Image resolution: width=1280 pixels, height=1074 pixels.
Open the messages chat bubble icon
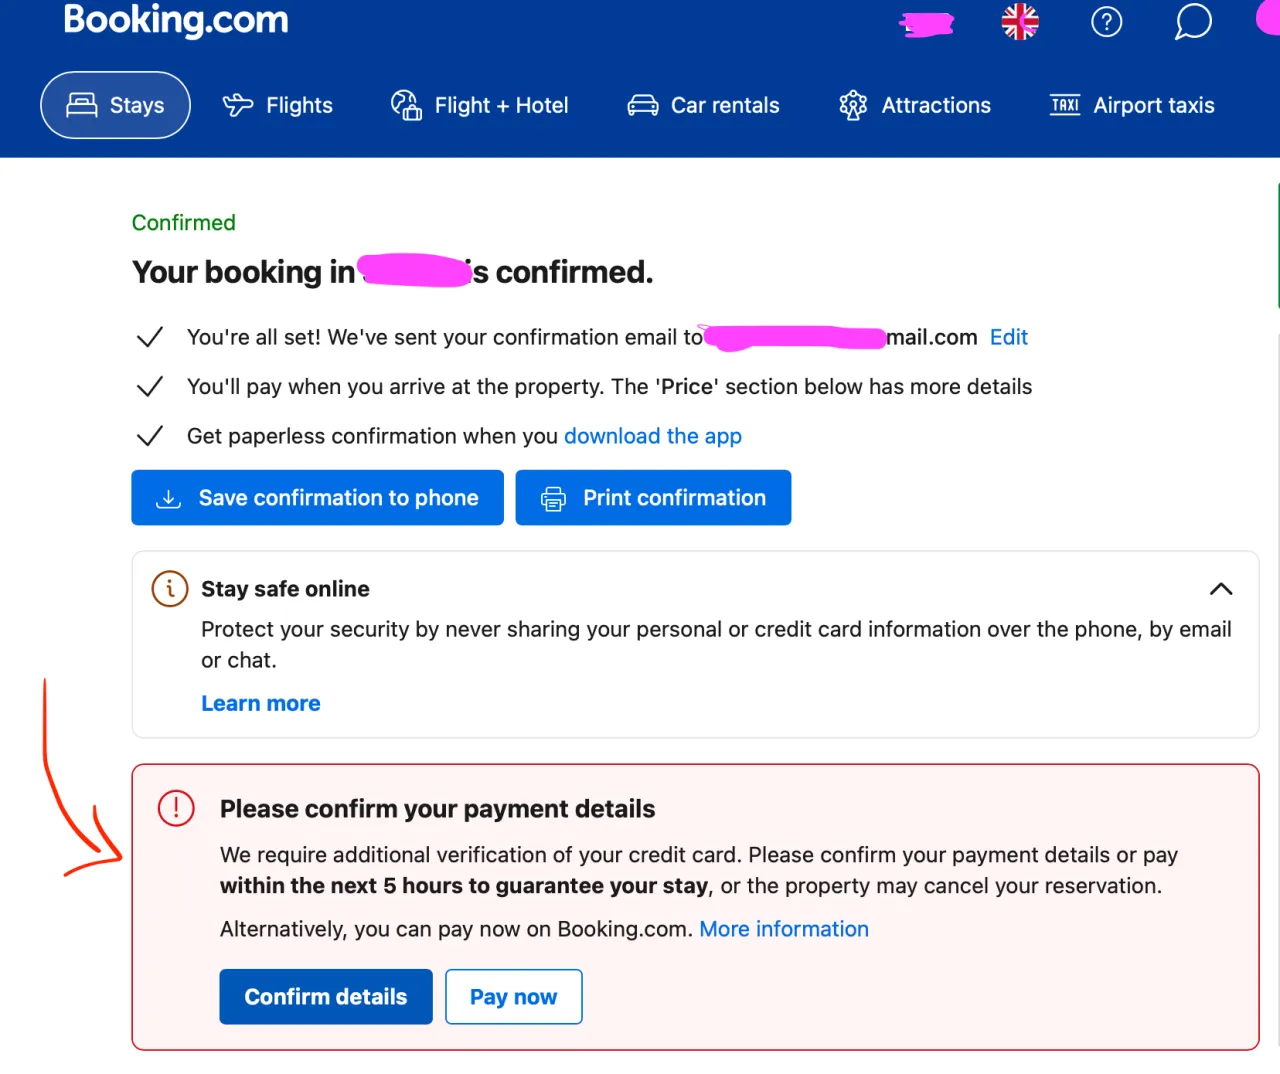click(1192, 22)
